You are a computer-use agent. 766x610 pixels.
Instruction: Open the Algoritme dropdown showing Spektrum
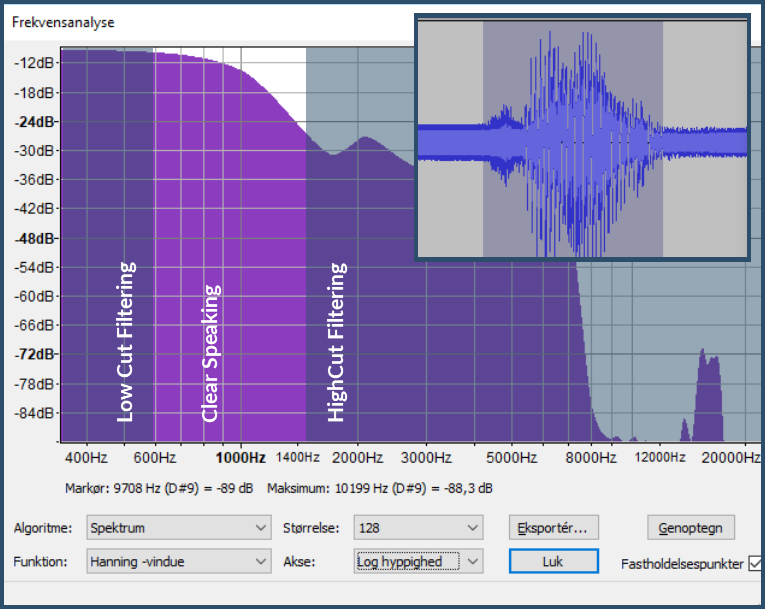coord(179,527)
